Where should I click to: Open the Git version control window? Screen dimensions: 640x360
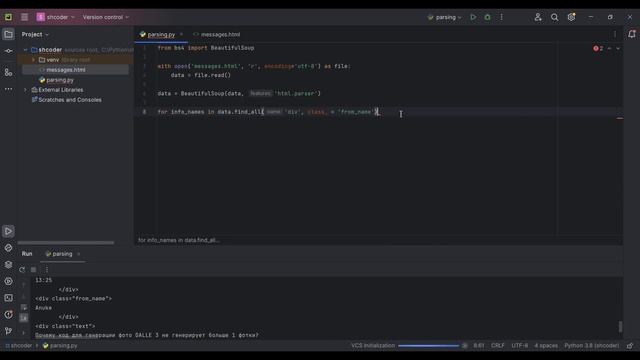point(8,331)
